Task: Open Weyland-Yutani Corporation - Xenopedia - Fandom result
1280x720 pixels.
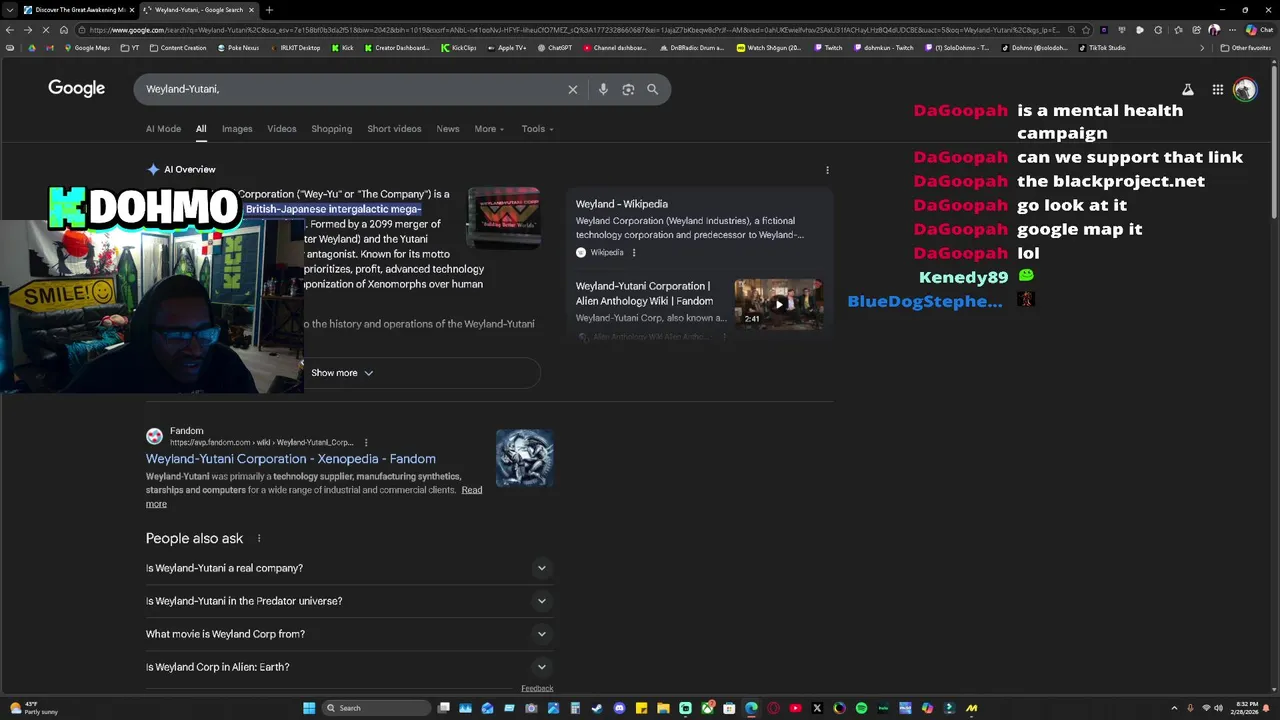Action: (290, 459)
